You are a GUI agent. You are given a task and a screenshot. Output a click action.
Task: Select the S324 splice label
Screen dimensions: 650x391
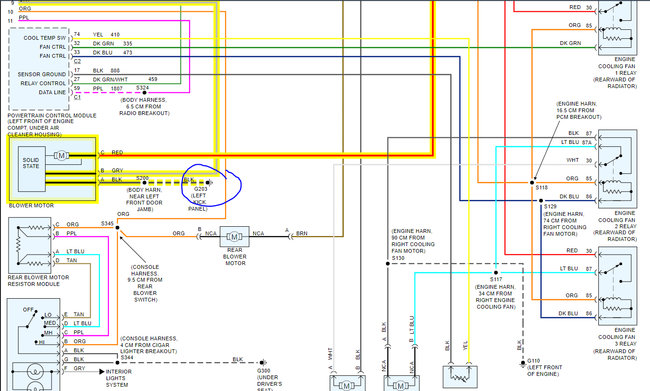click(x=142, y=88)
